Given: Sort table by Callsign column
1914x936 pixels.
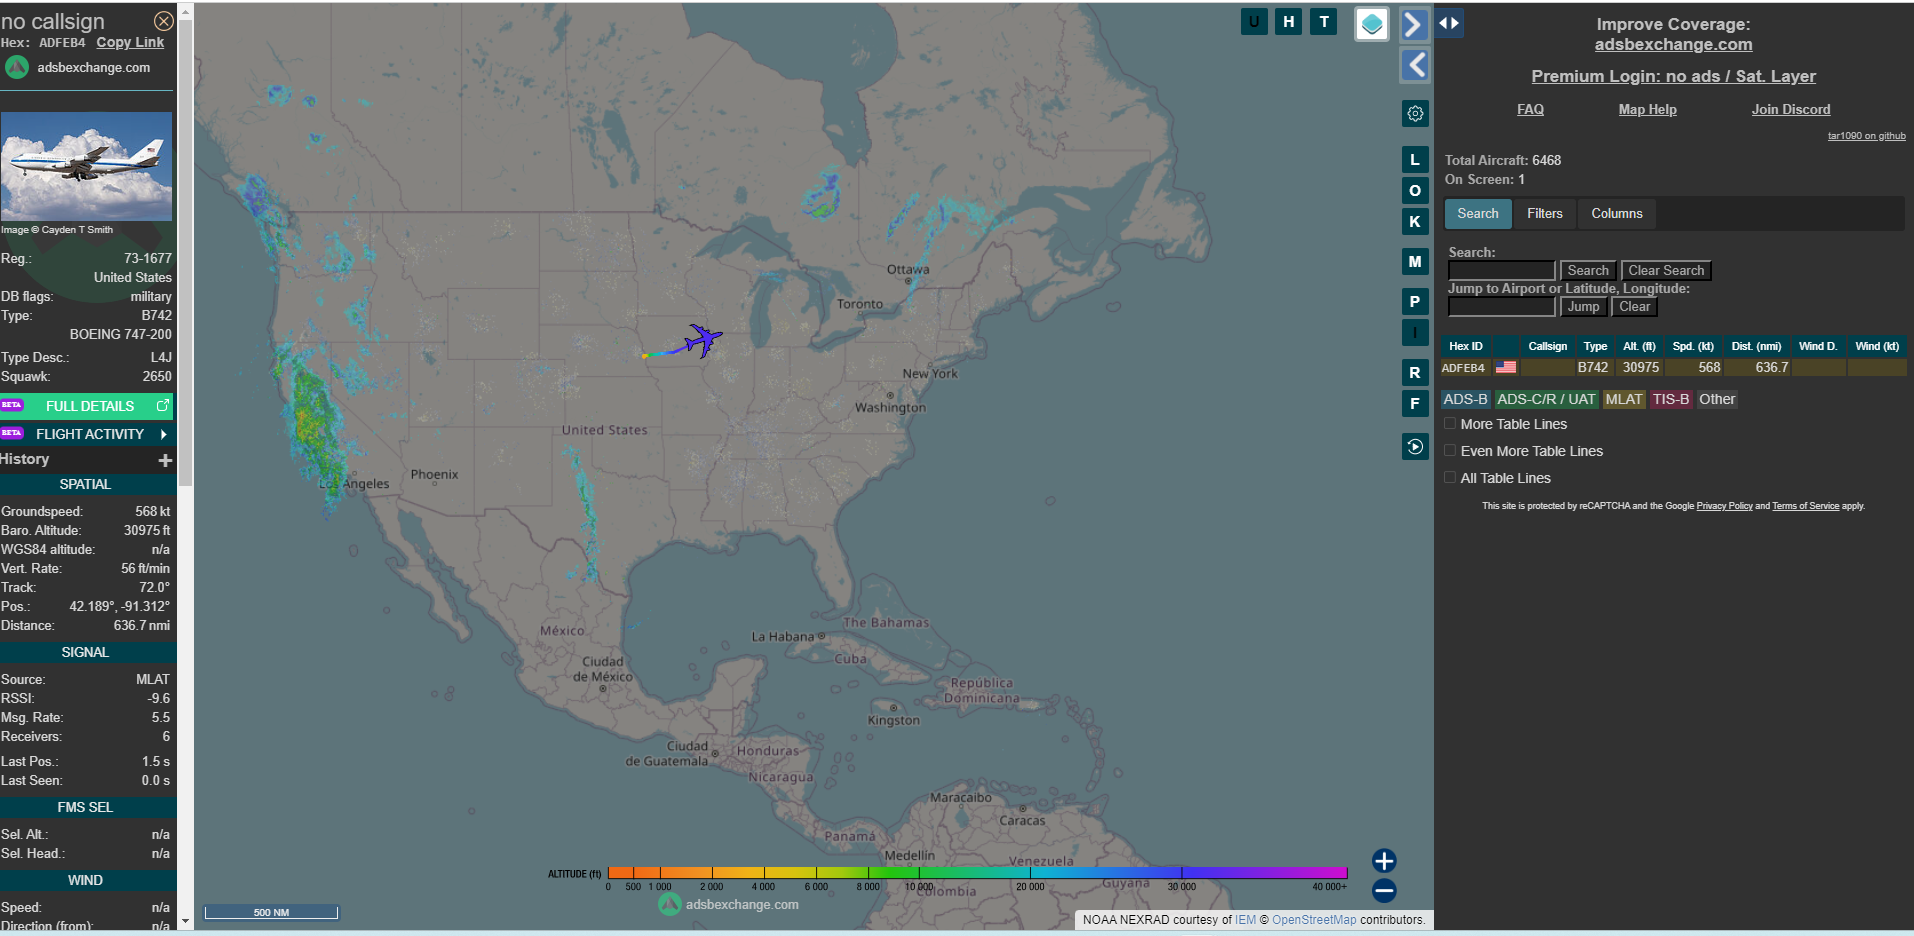Looking at the screenshot, I should (1547, 346).
